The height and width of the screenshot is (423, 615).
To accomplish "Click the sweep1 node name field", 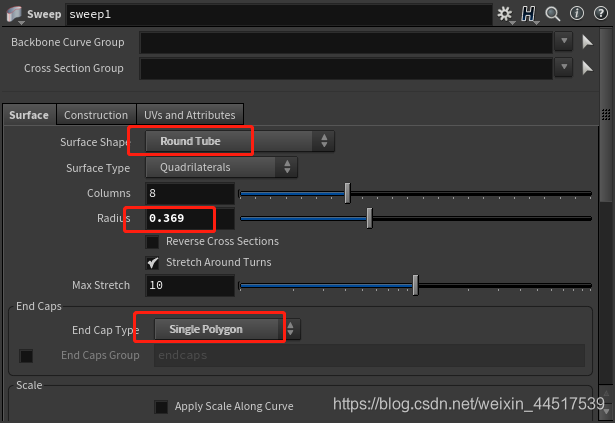I will click(279, 15).
